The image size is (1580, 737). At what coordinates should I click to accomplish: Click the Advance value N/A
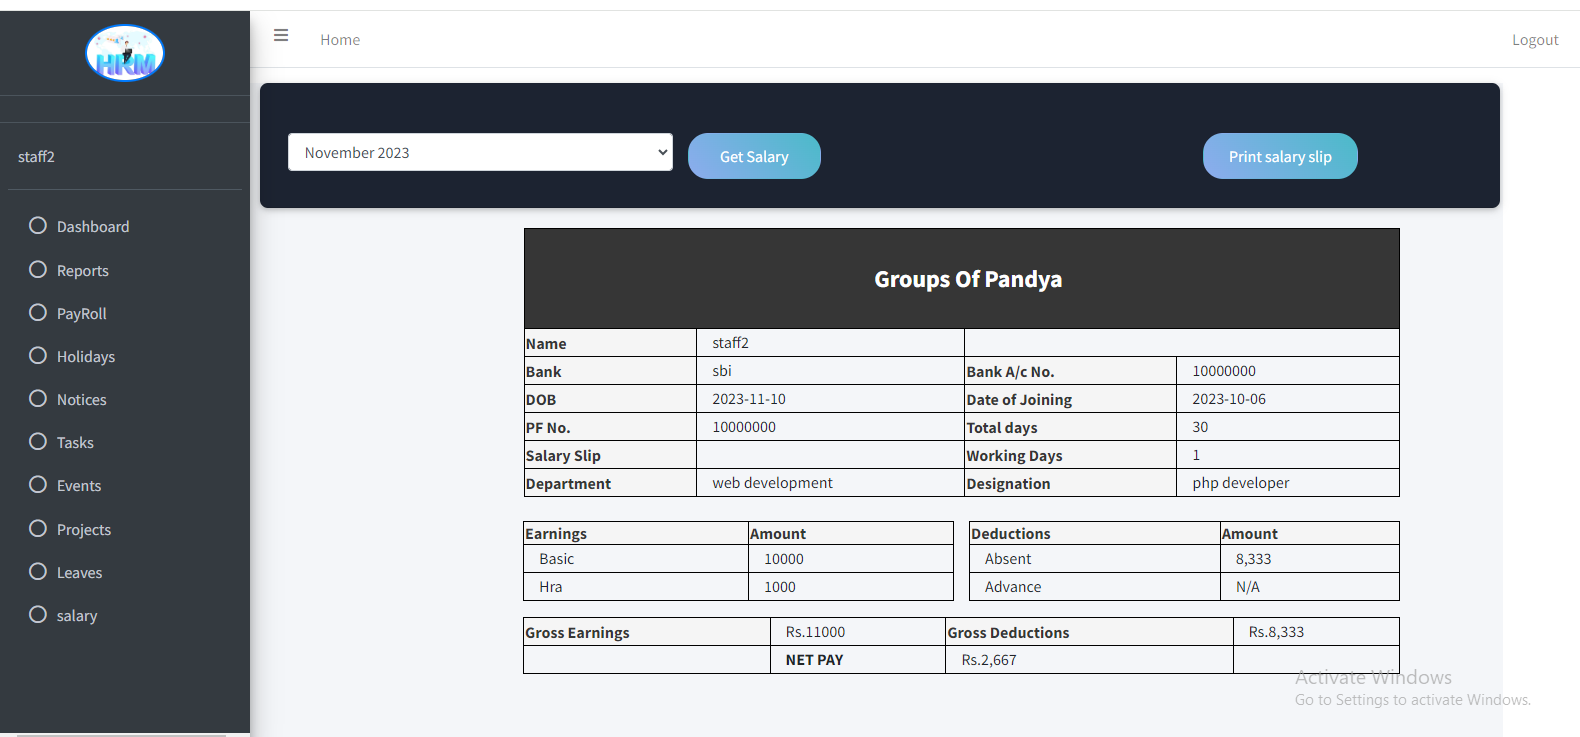tap(1247, 587)
